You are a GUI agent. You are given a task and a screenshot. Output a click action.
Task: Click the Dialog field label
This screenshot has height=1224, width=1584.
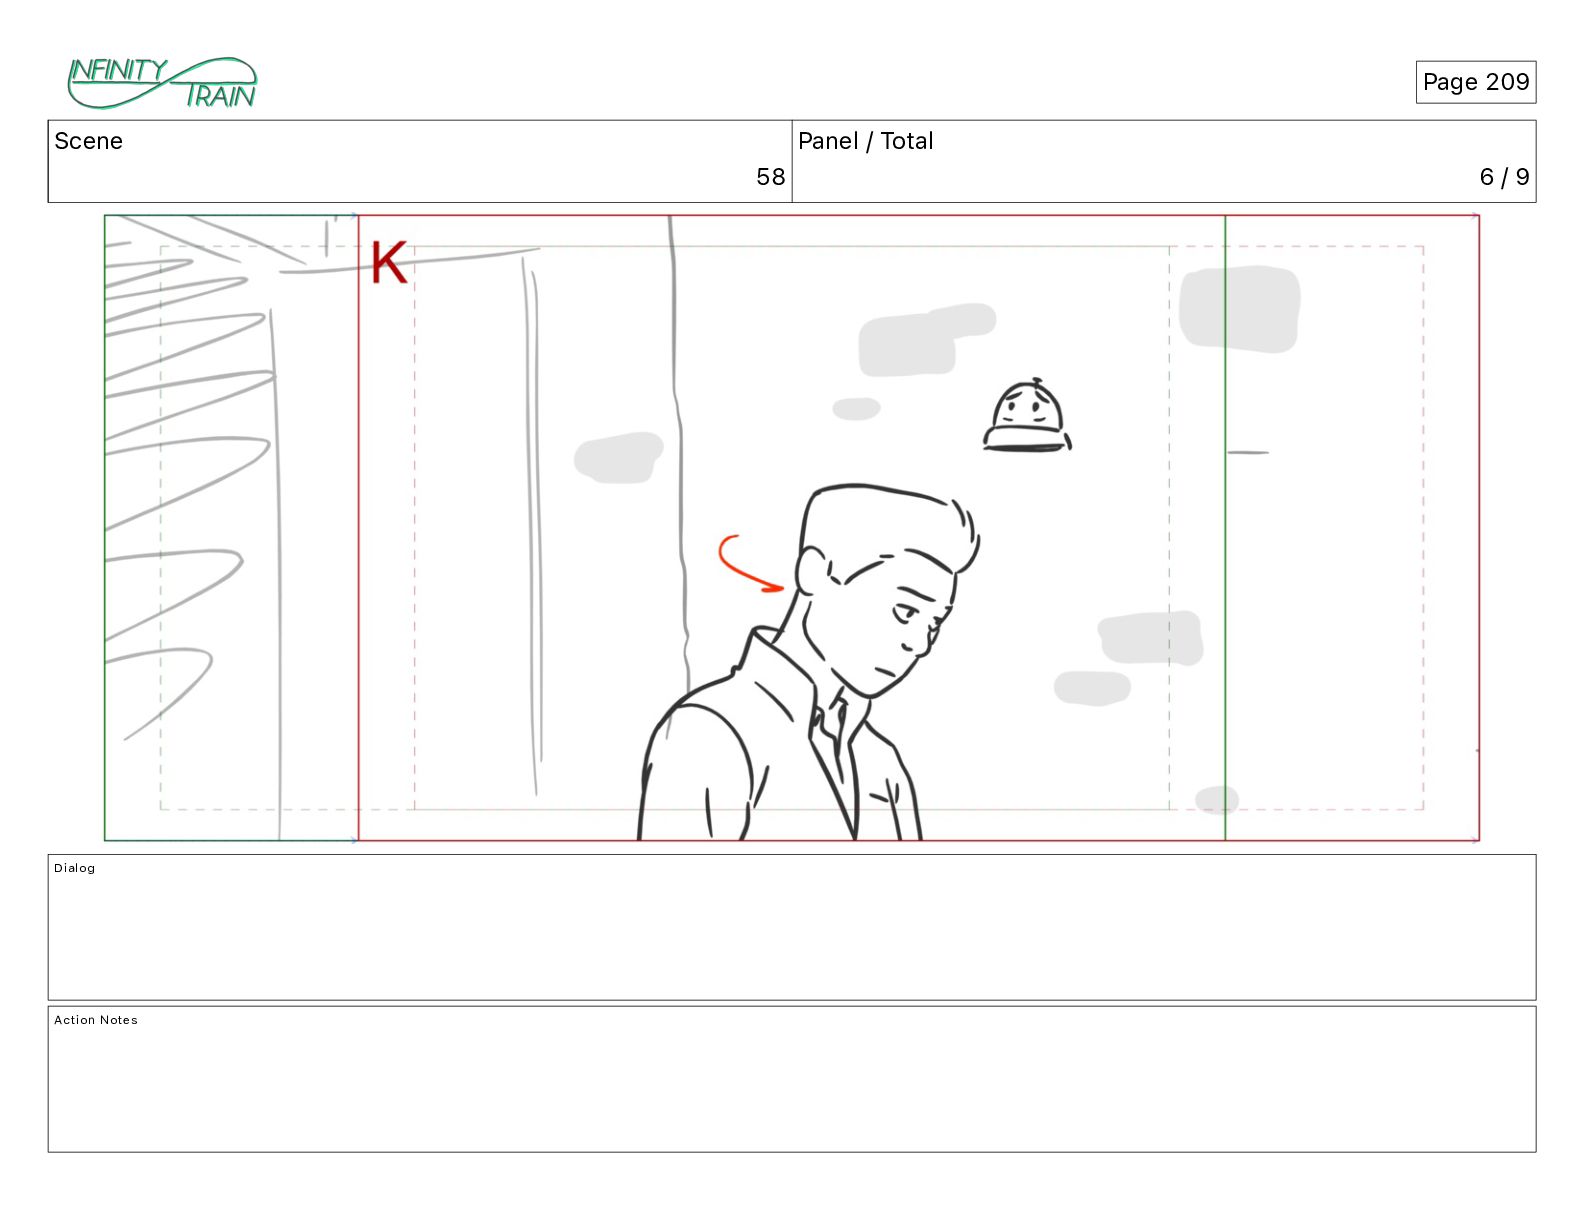pos(75,868)
